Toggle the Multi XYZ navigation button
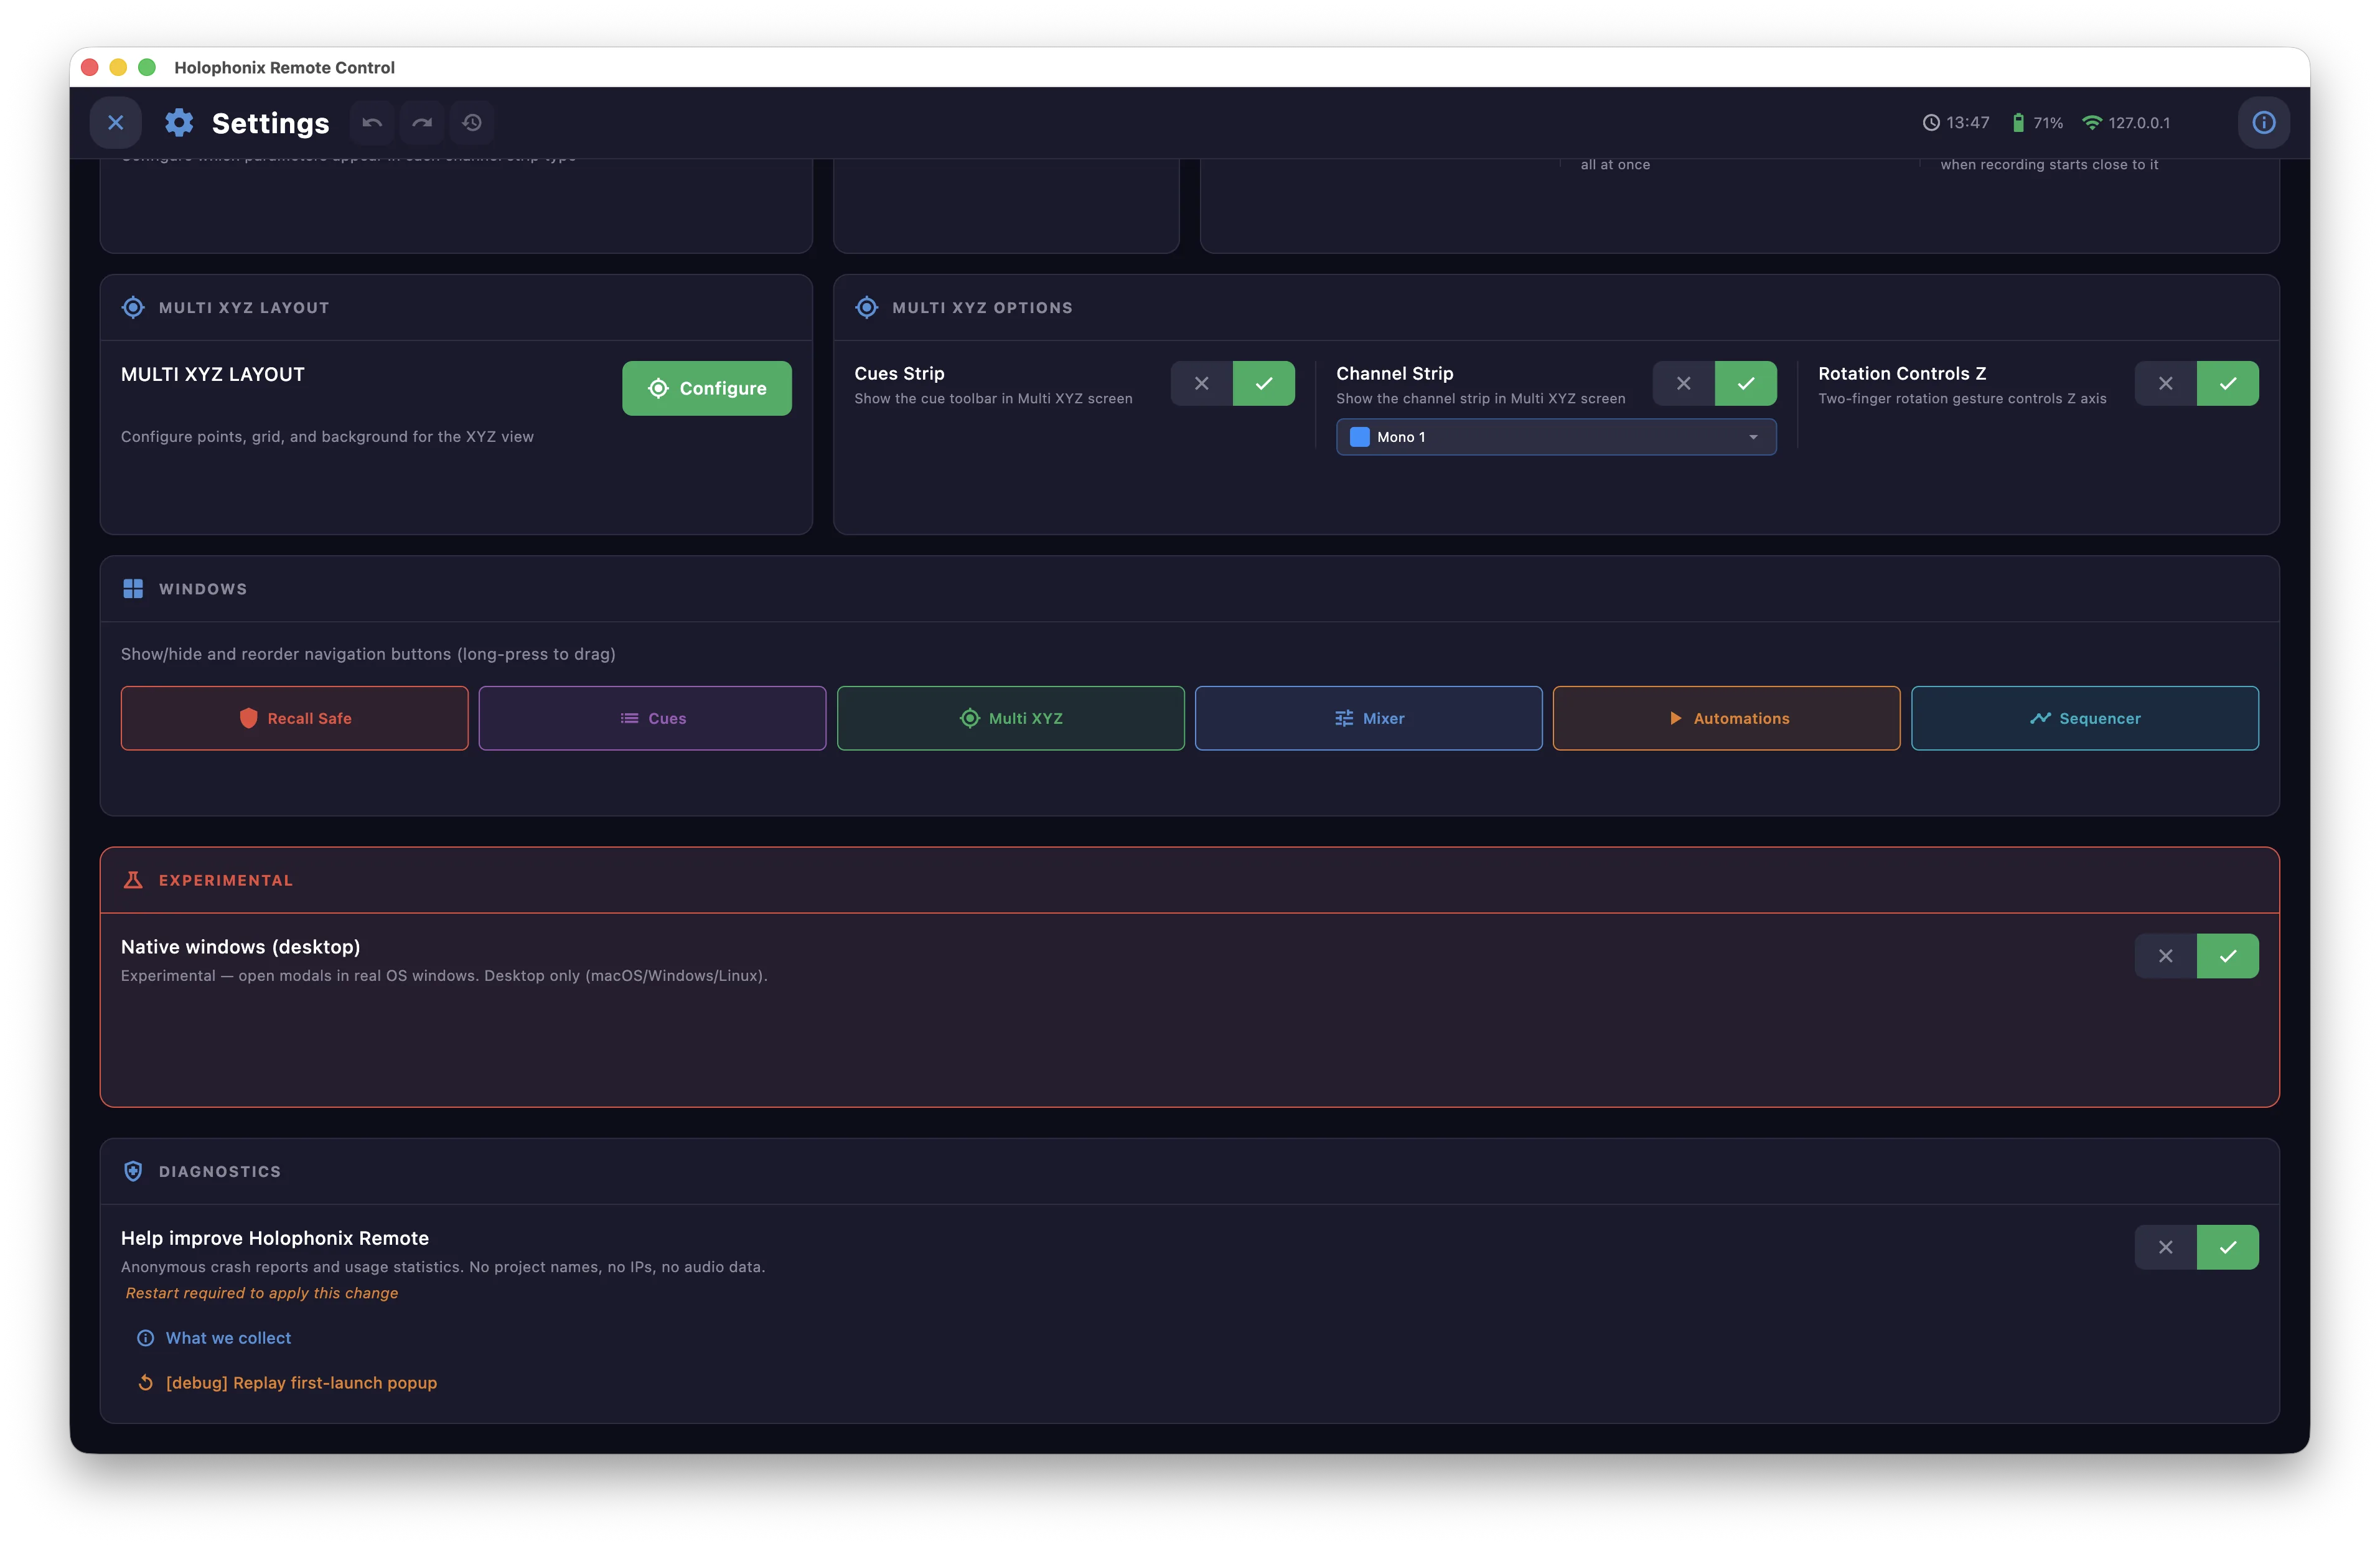The width and height of the screenshot is (2380, 1546). pos(1010,718)
